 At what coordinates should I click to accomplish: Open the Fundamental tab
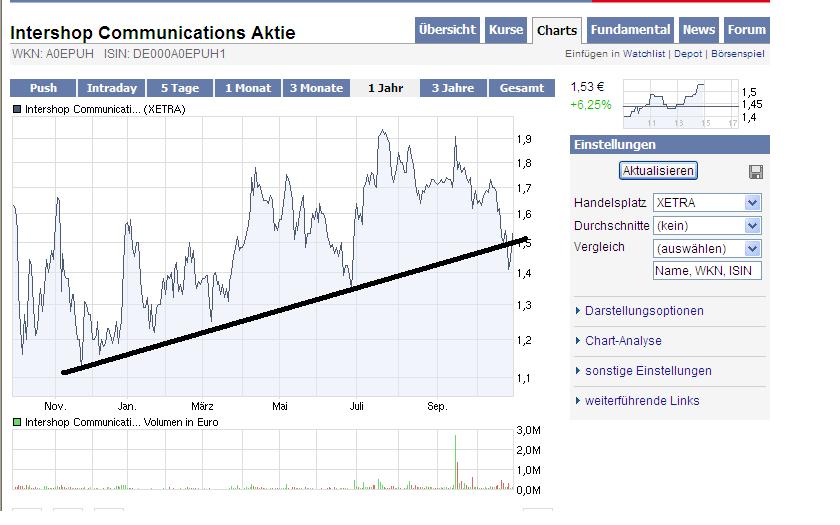[x=631, y=30]
